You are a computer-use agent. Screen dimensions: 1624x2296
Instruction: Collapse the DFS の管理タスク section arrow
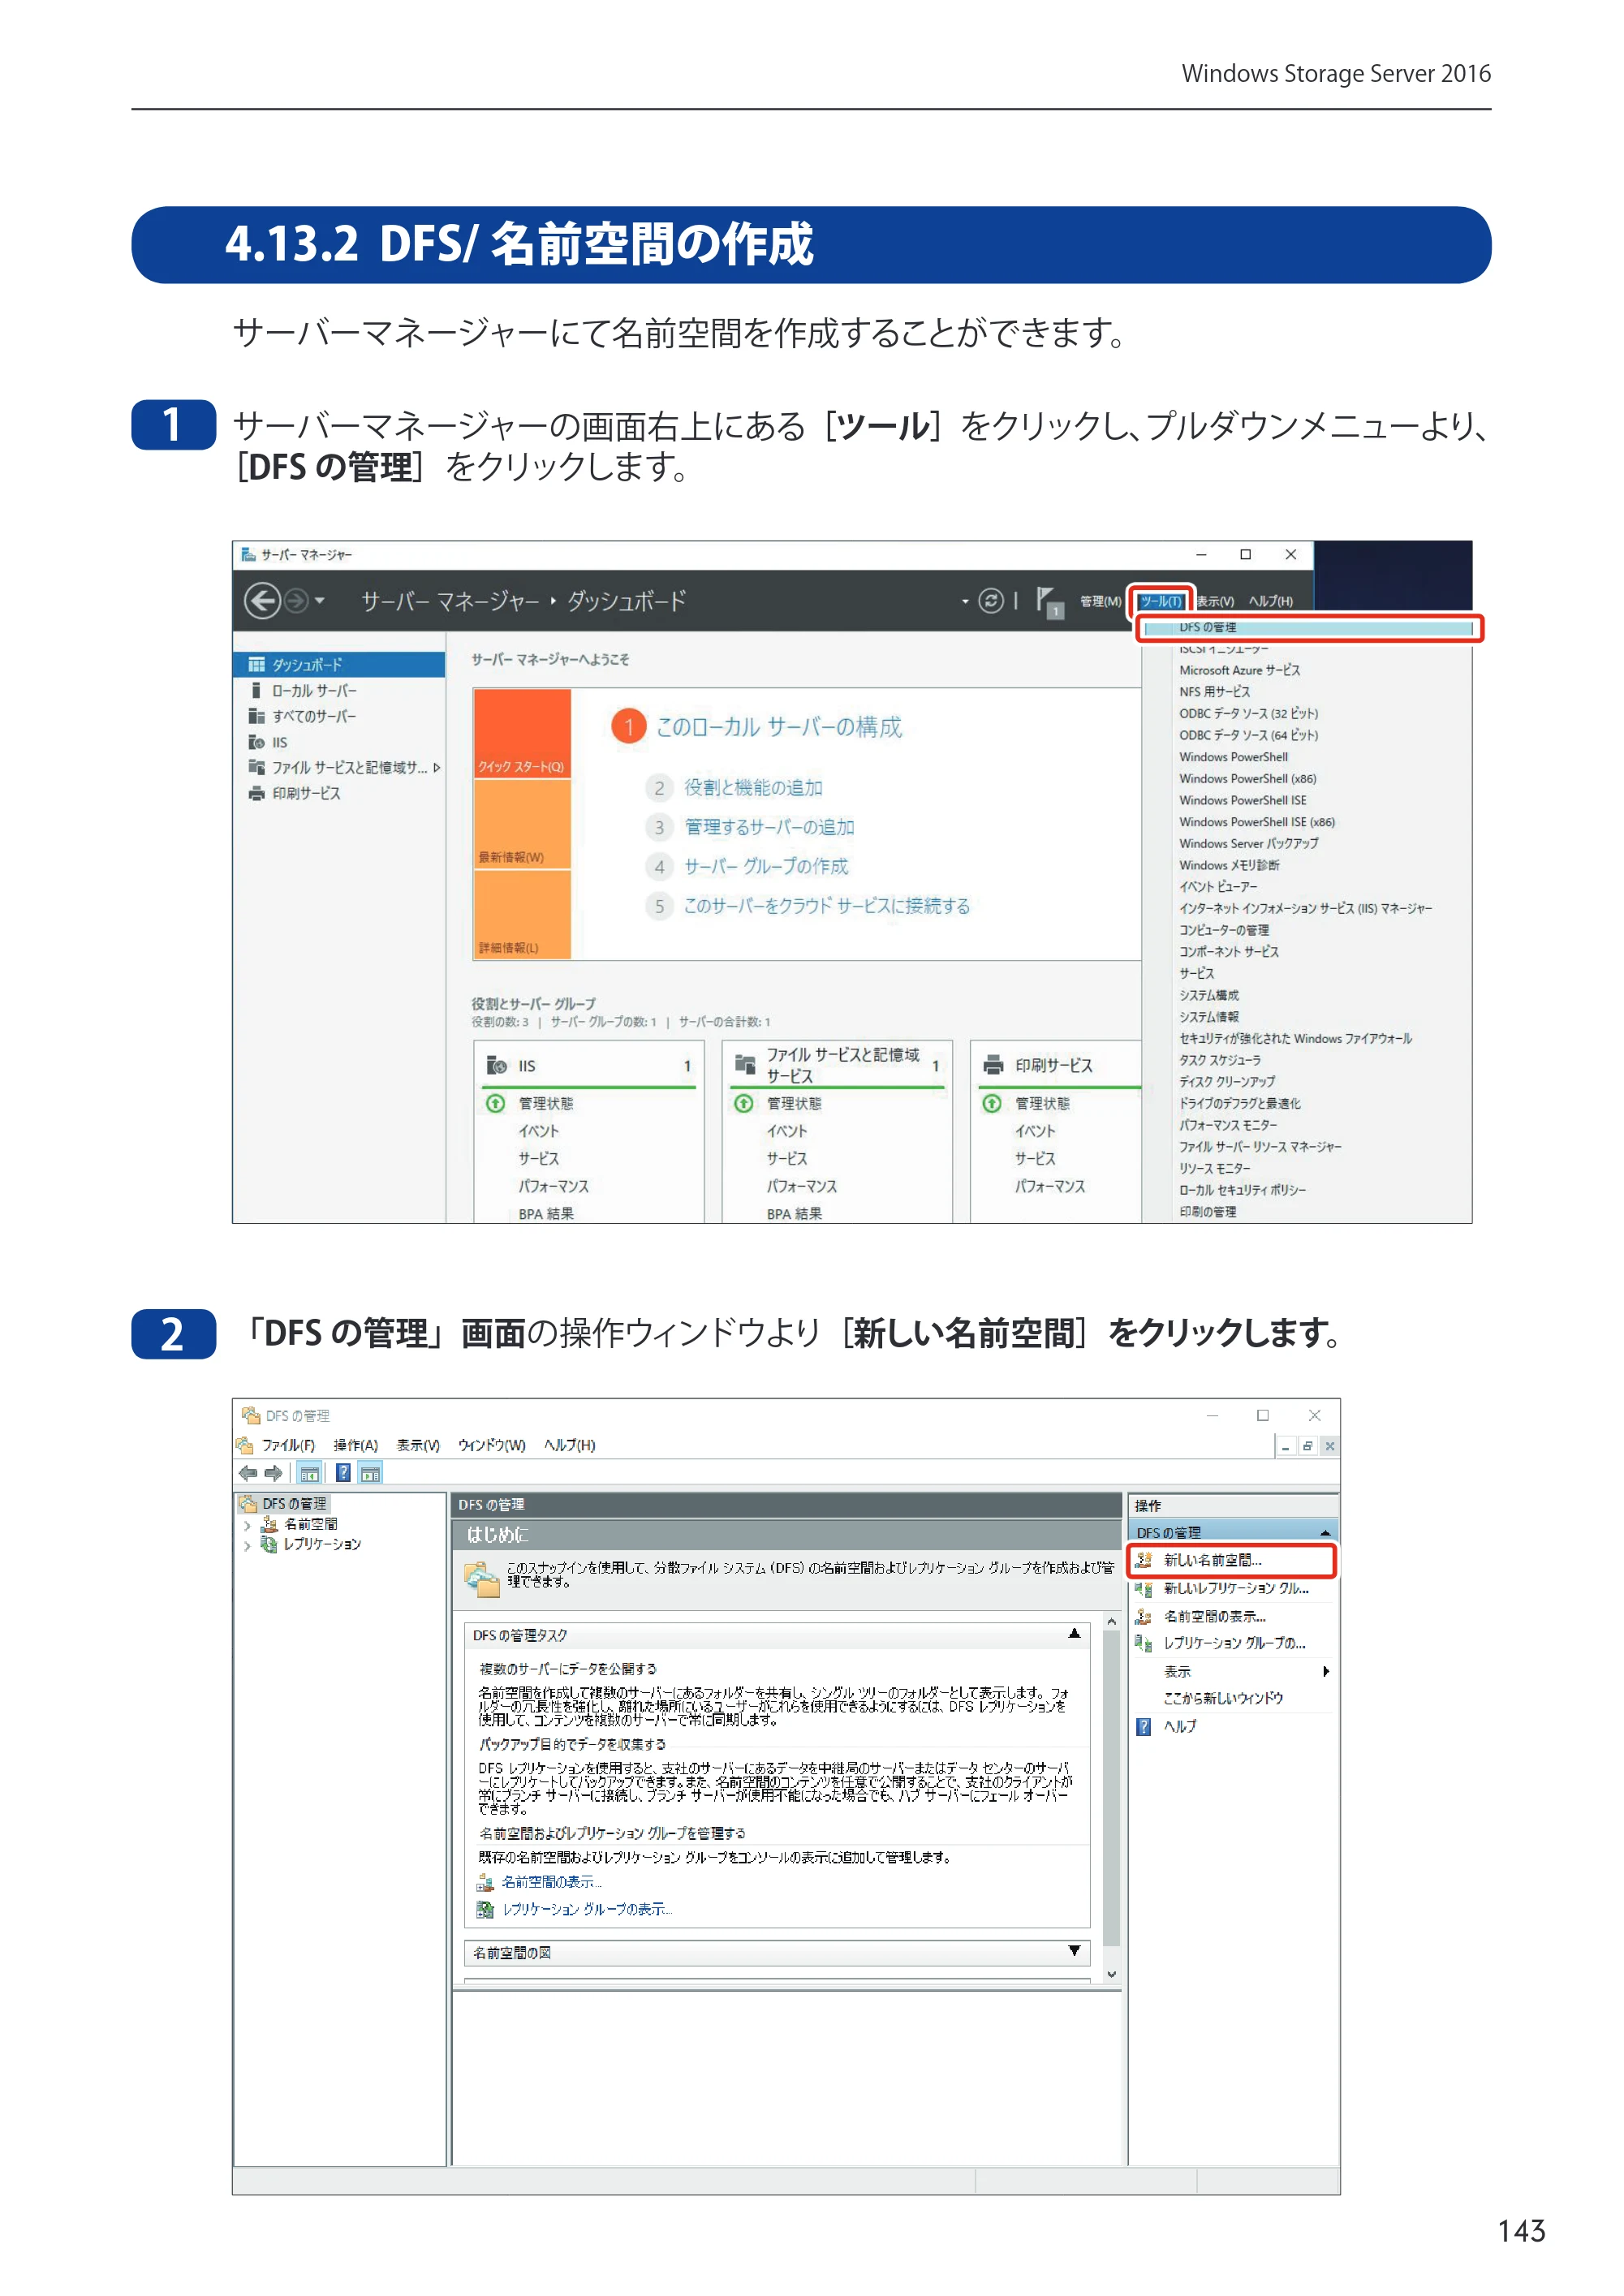click(1074, 1633)
